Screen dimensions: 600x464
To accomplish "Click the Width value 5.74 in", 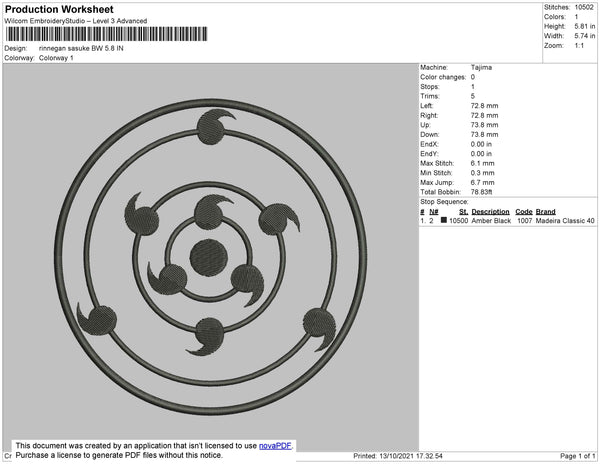I will click(x=585, y=36).
